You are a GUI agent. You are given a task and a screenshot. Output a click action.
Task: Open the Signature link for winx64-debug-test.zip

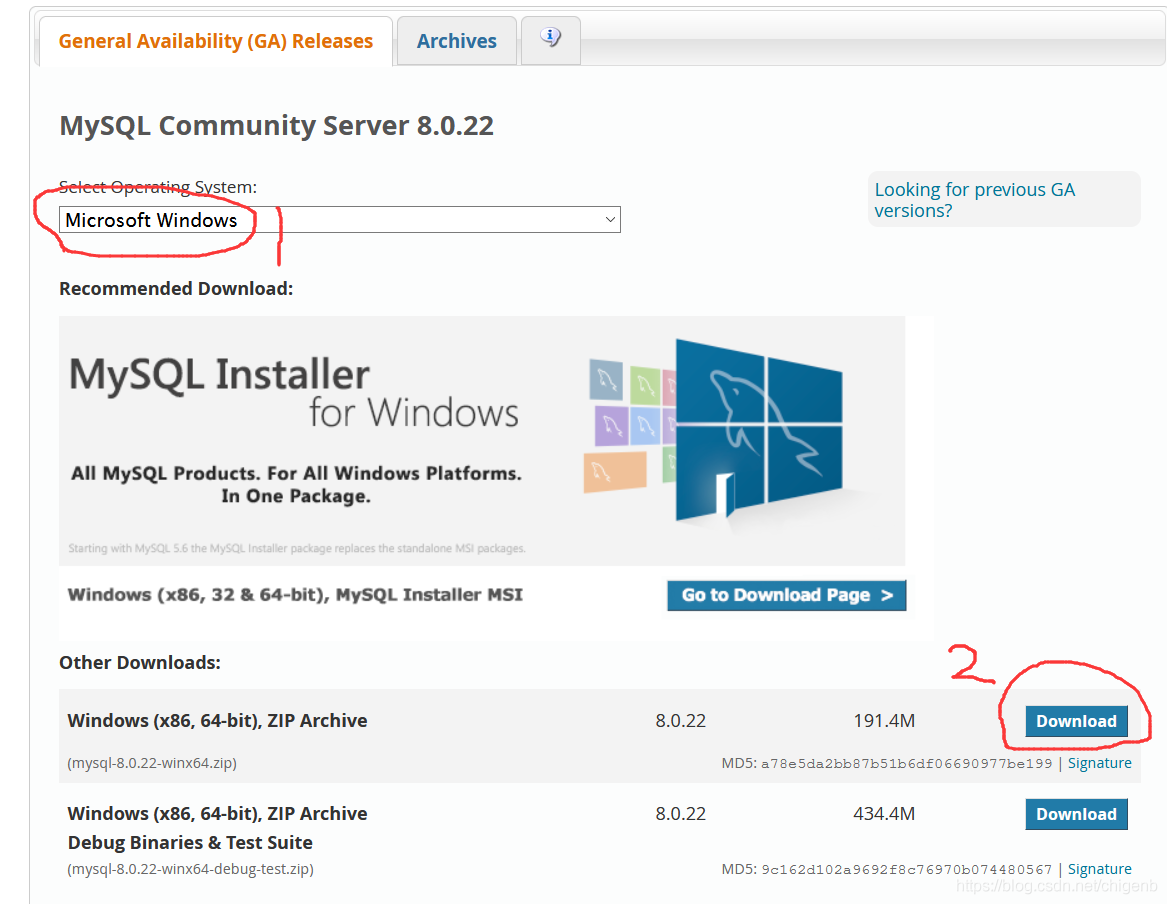1099,869
